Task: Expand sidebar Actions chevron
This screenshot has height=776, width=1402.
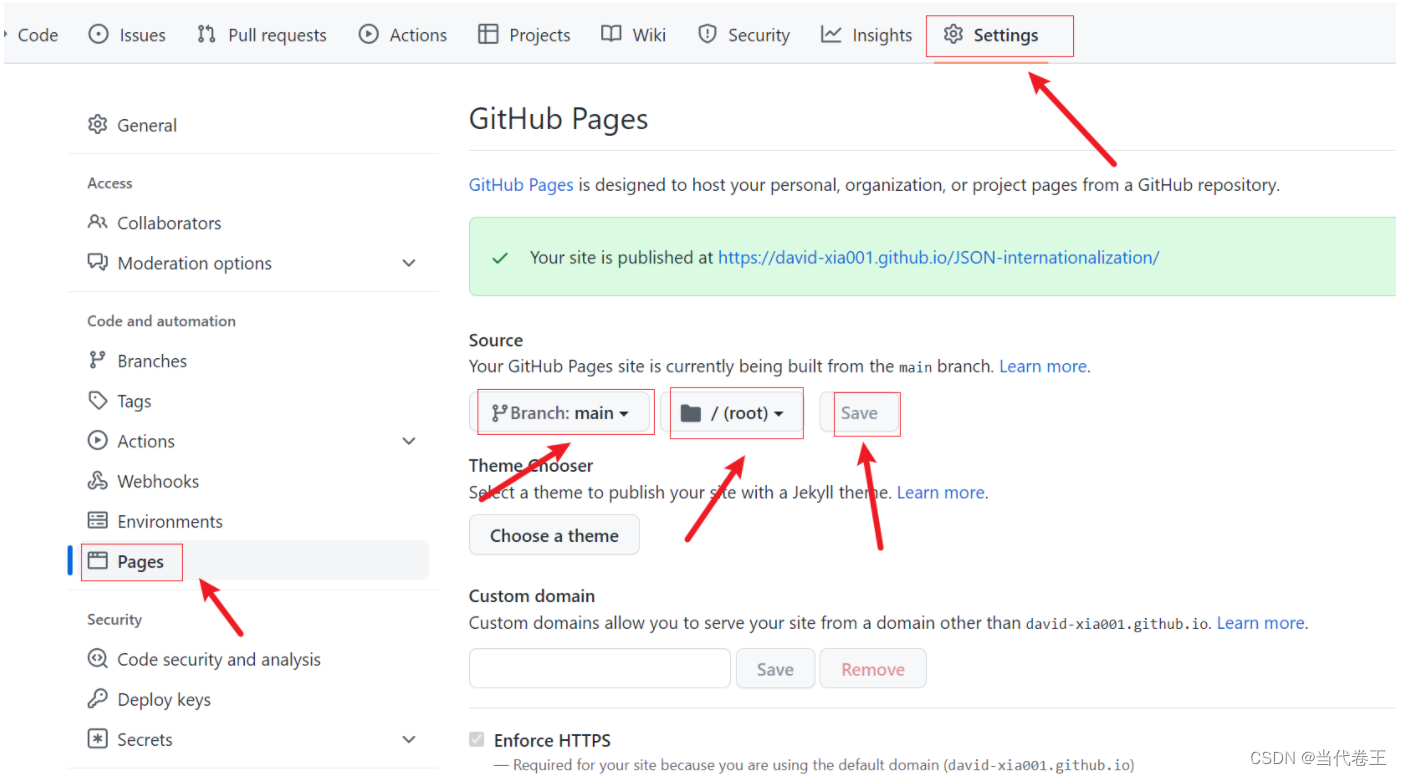Action: click(409, 441)
